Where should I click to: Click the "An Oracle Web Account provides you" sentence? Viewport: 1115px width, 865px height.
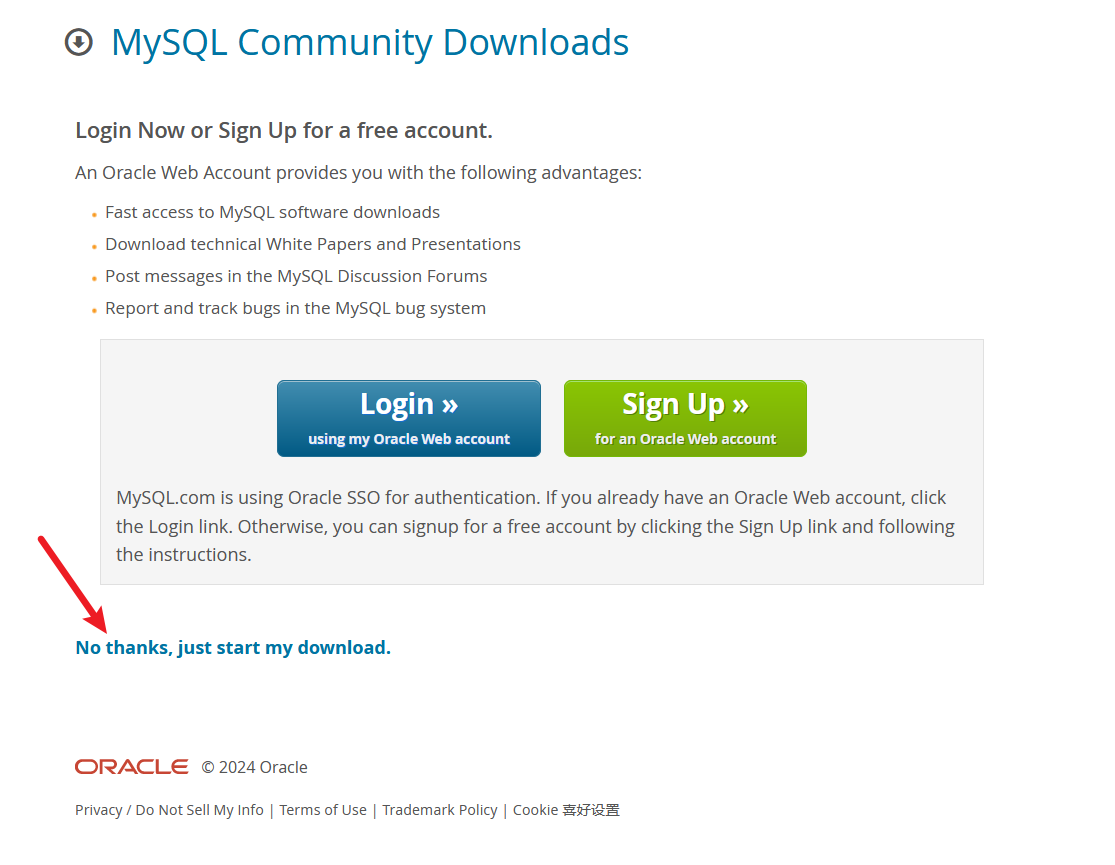(358, 173)
